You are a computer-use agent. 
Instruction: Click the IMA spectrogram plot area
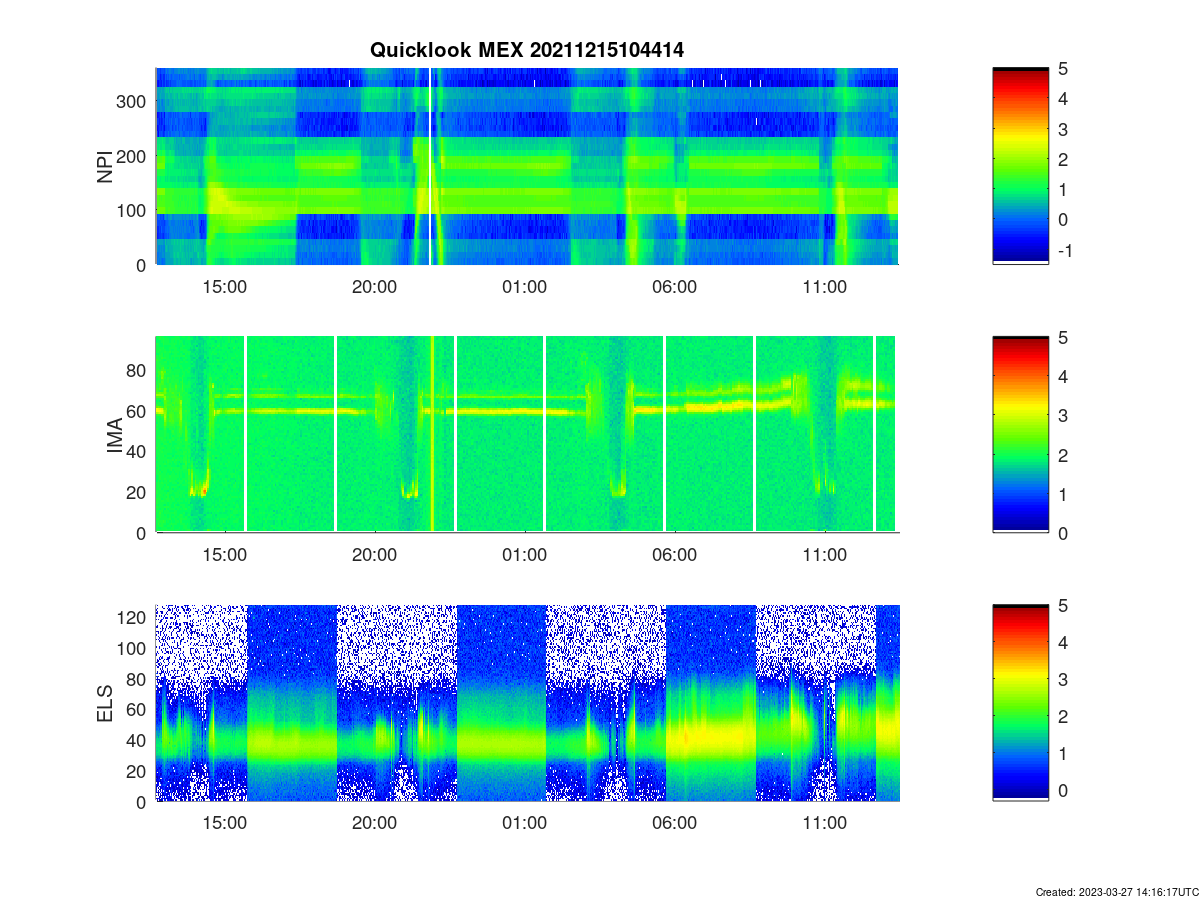click(527, 434)
